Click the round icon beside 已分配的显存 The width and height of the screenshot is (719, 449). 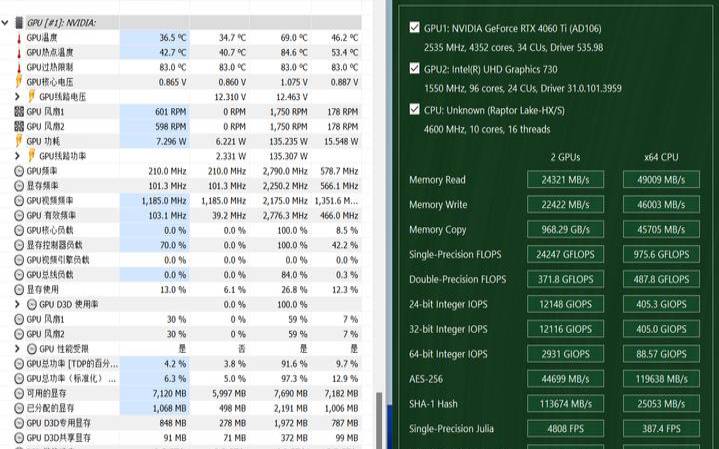(19, 408)
